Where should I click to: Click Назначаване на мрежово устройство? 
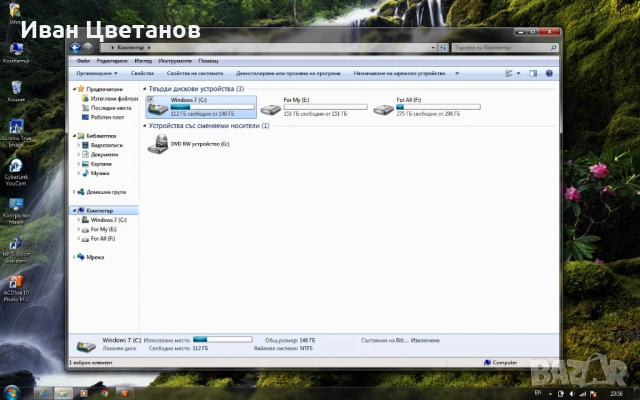pos(399,73)
